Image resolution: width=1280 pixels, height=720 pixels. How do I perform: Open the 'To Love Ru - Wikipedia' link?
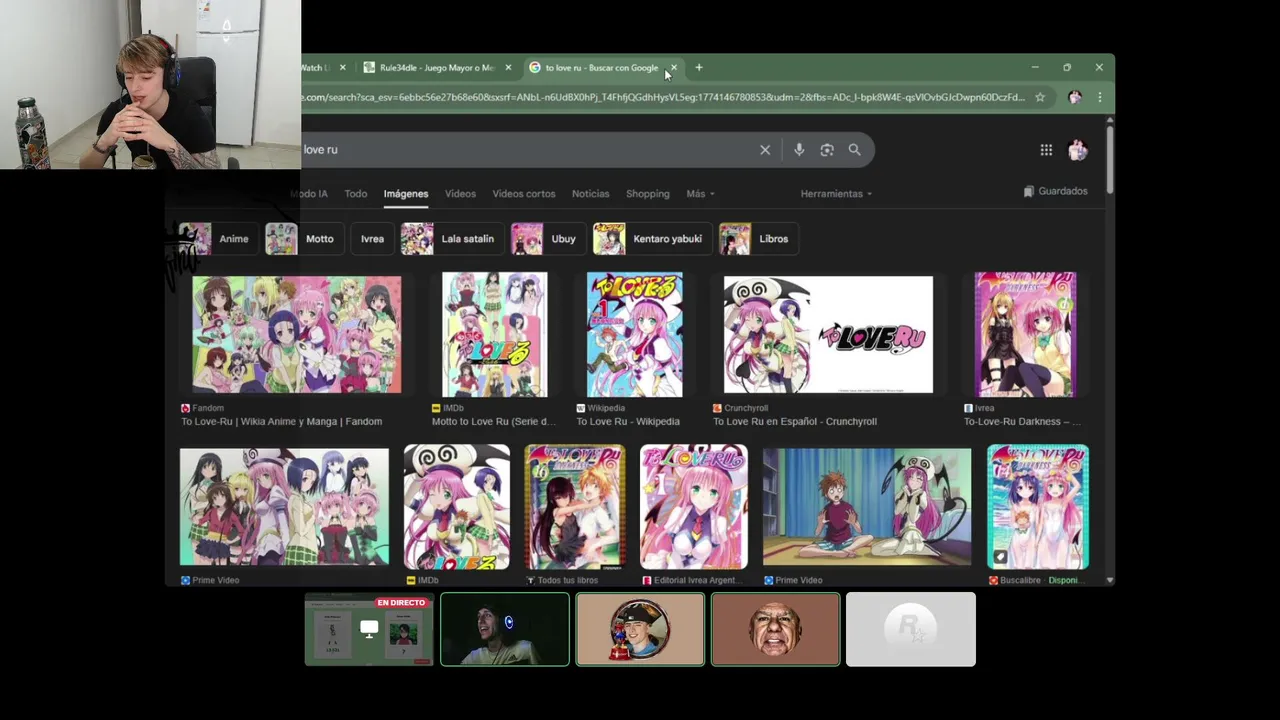pyautogui.click(x=628, y=422)
